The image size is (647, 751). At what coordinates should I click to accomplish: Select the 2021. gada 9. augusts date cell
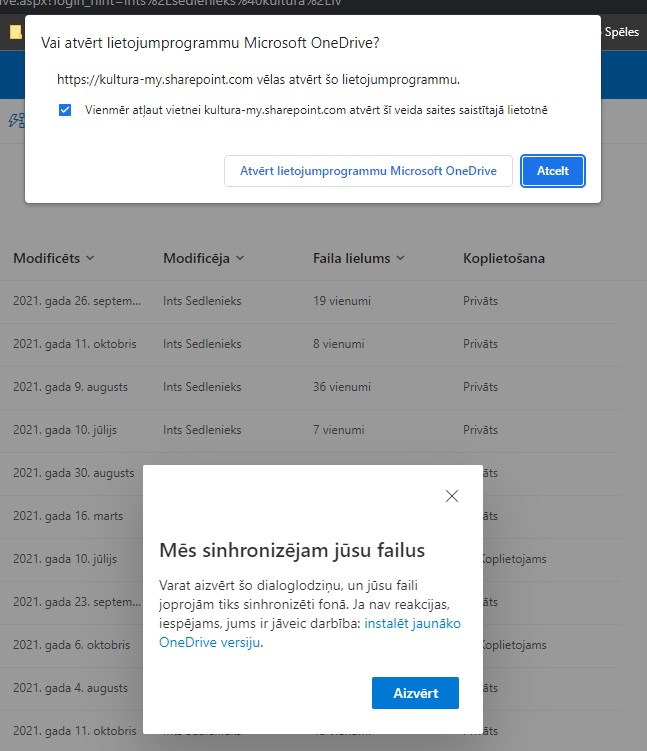[70, 387]
